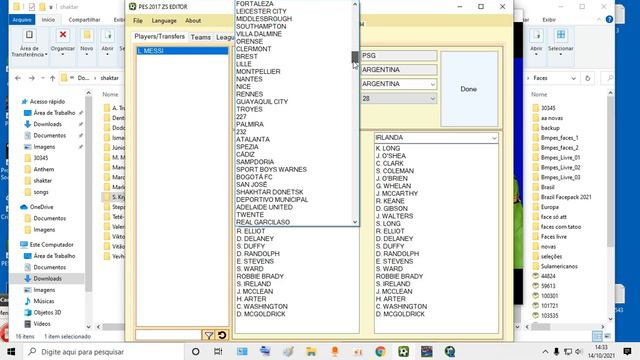Open Músicas in navigation pane
Image resolution: width=640 pixels, height=360 pixels.
coord(44,301)
